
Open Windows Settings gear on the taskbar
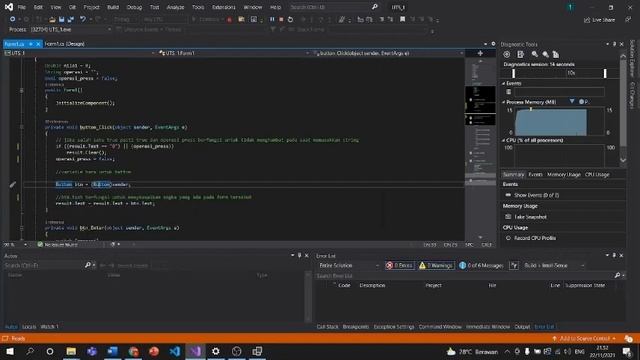216,351
